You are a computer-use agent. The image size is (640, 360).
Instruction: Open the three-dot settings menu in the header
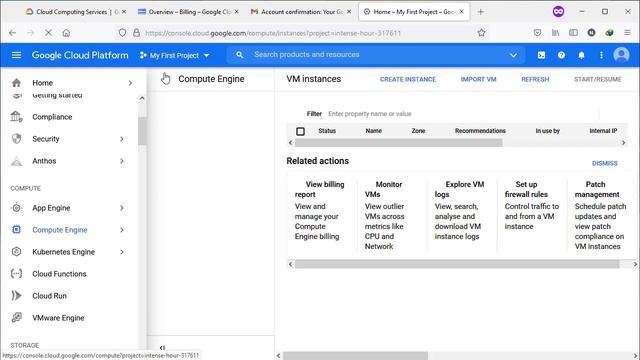601,55
